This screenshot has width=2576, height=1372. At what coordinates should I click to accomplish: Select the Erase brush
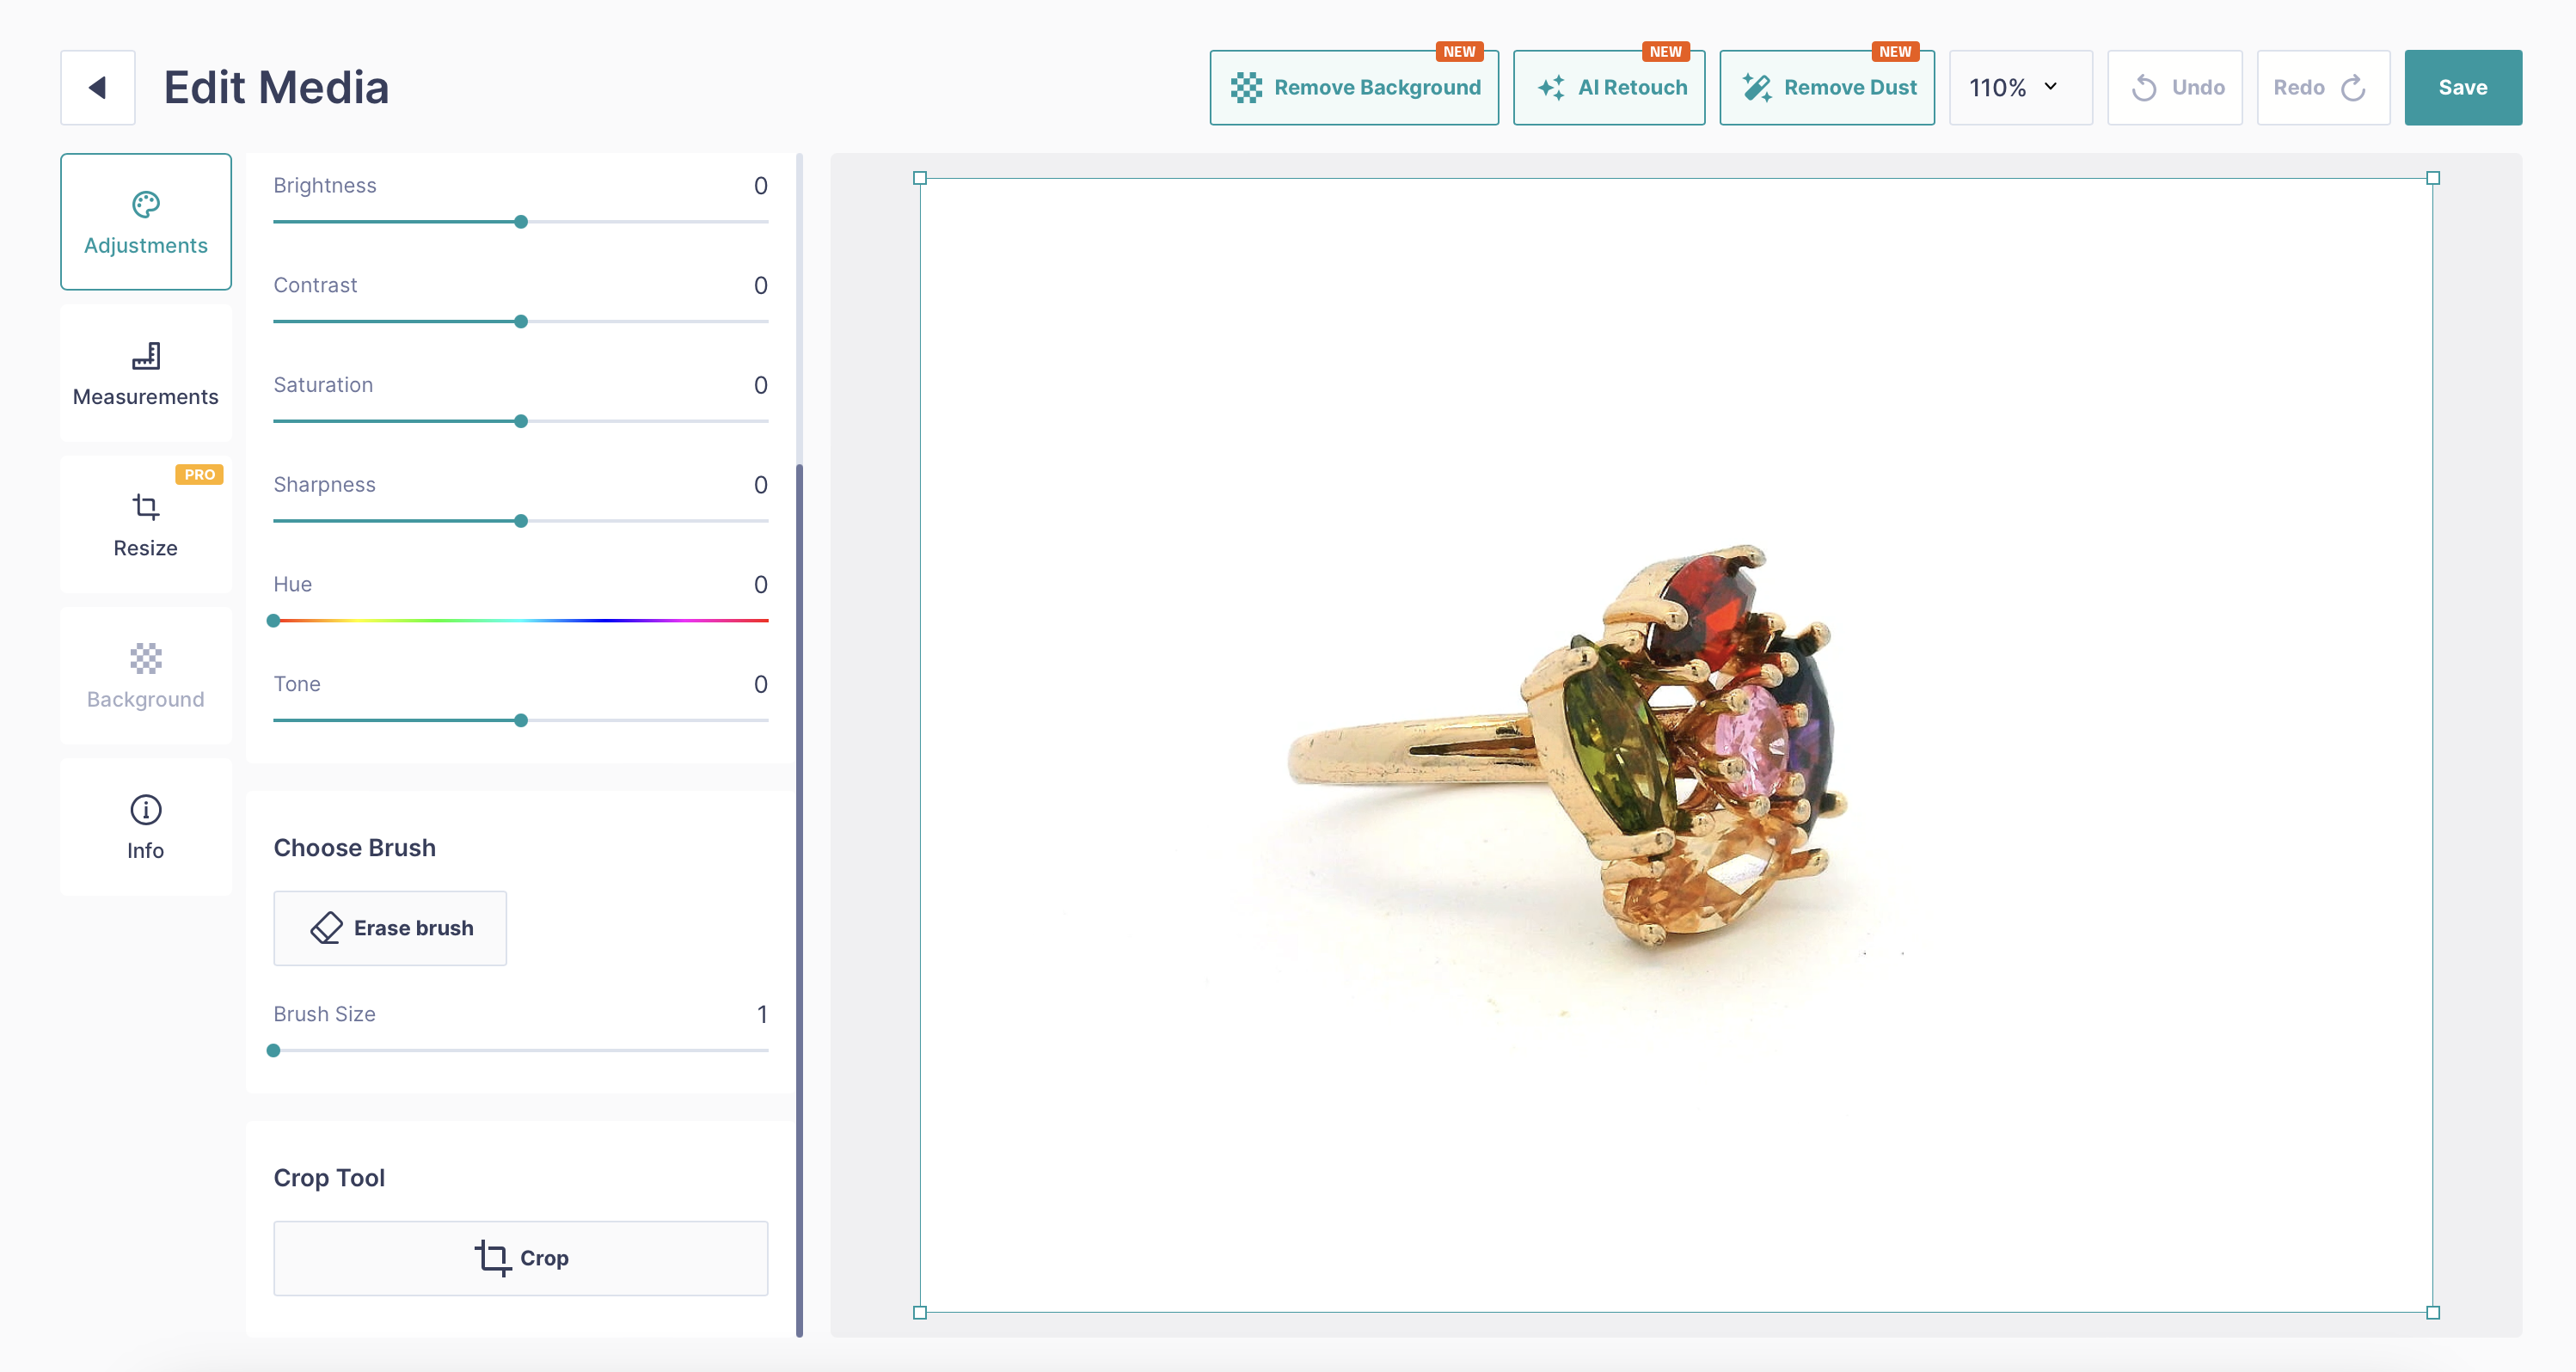(390, 928)
